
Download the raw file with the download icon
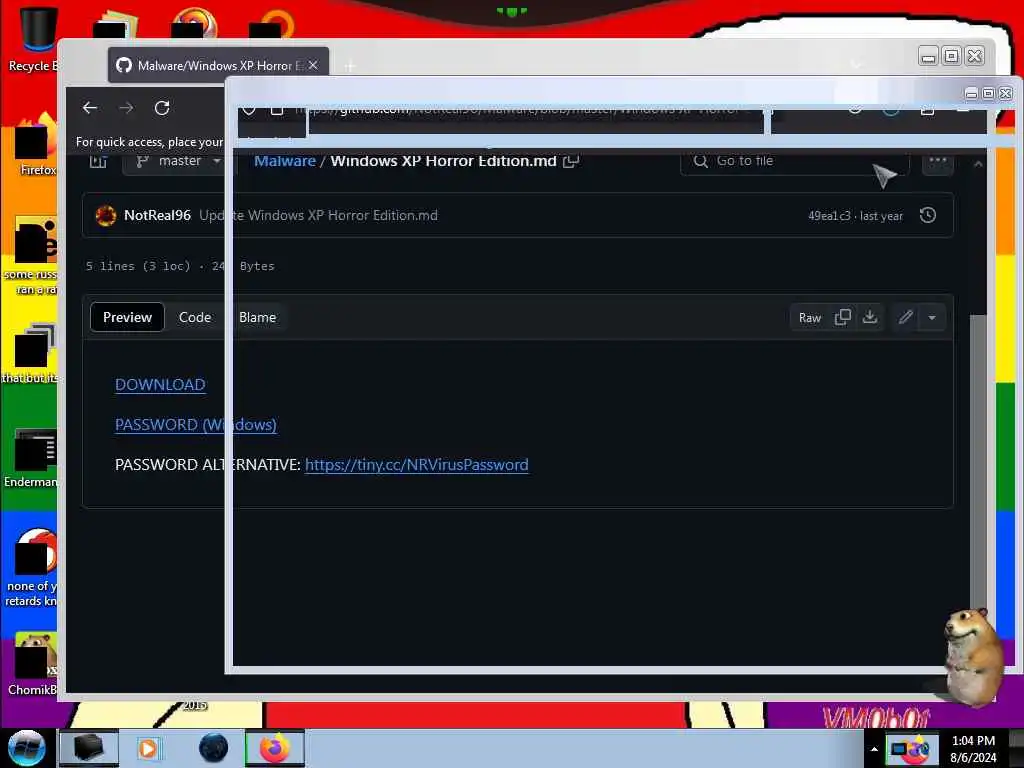click(x=870, y=317)
